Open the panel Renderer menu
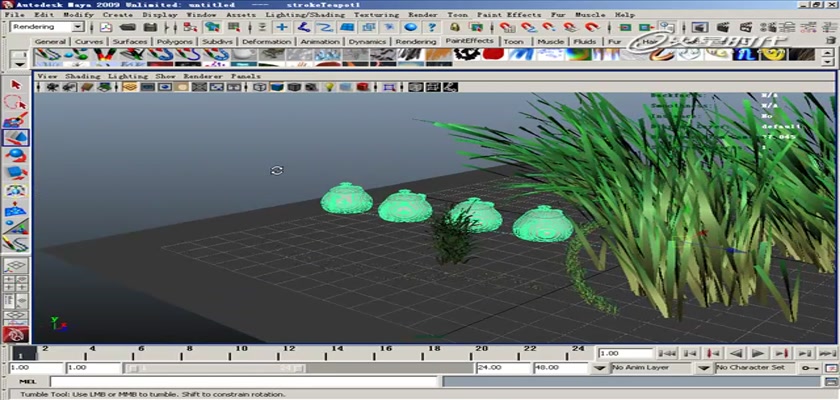 [202, 76]
